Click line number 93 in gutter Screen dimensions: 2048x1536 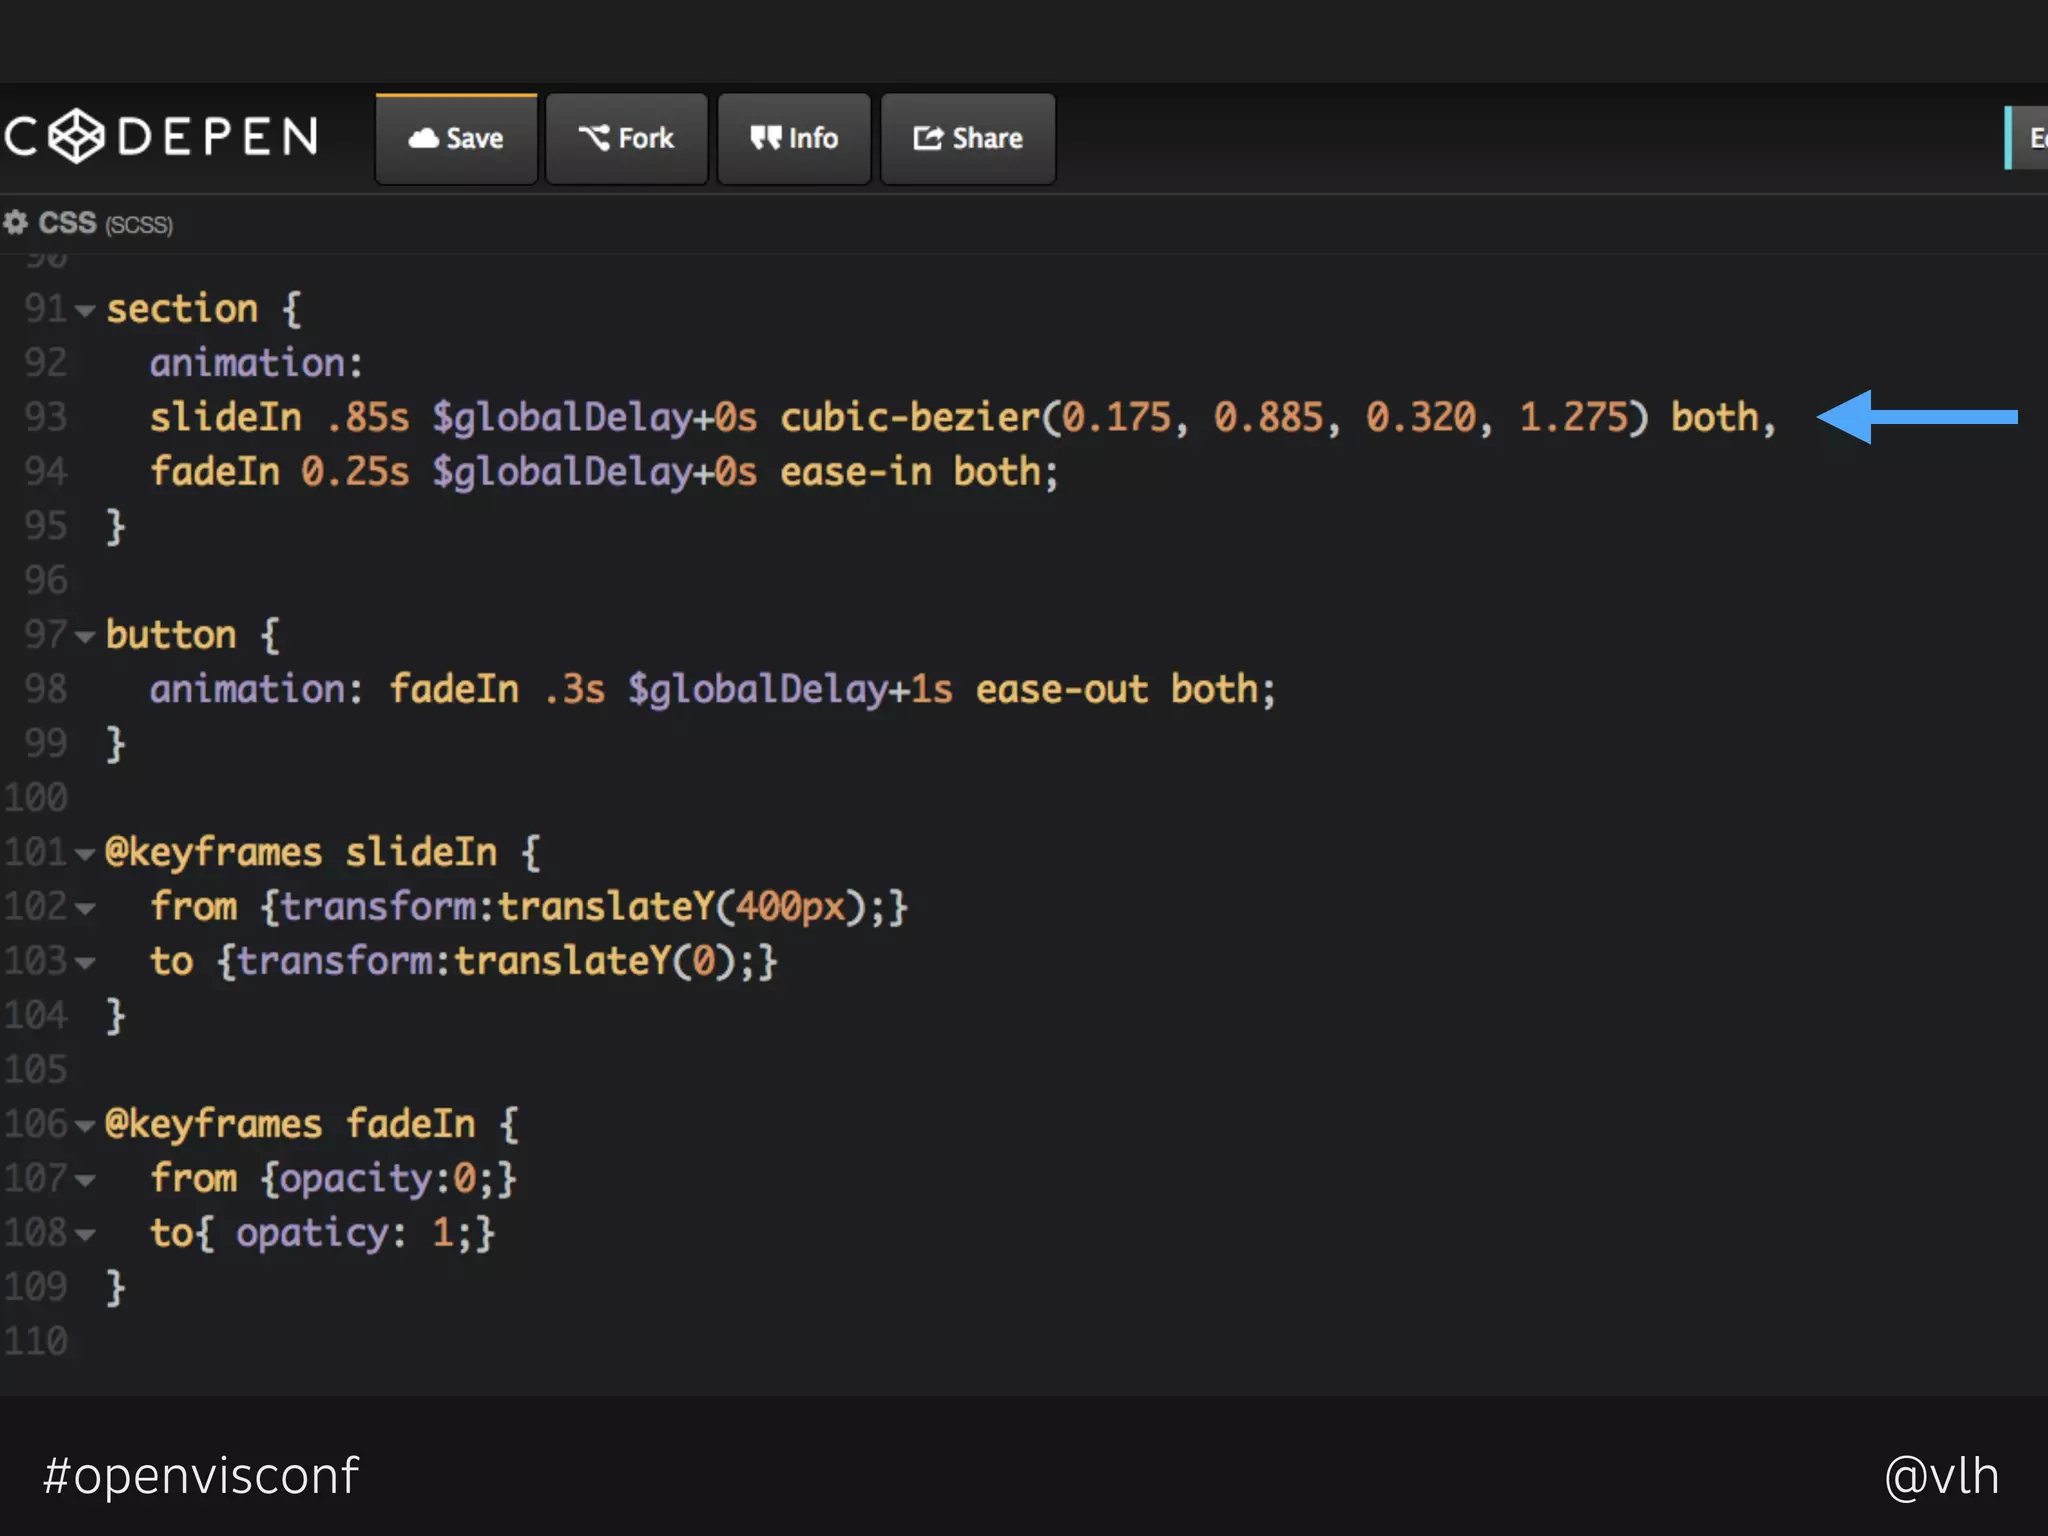[x=46, y=417]
